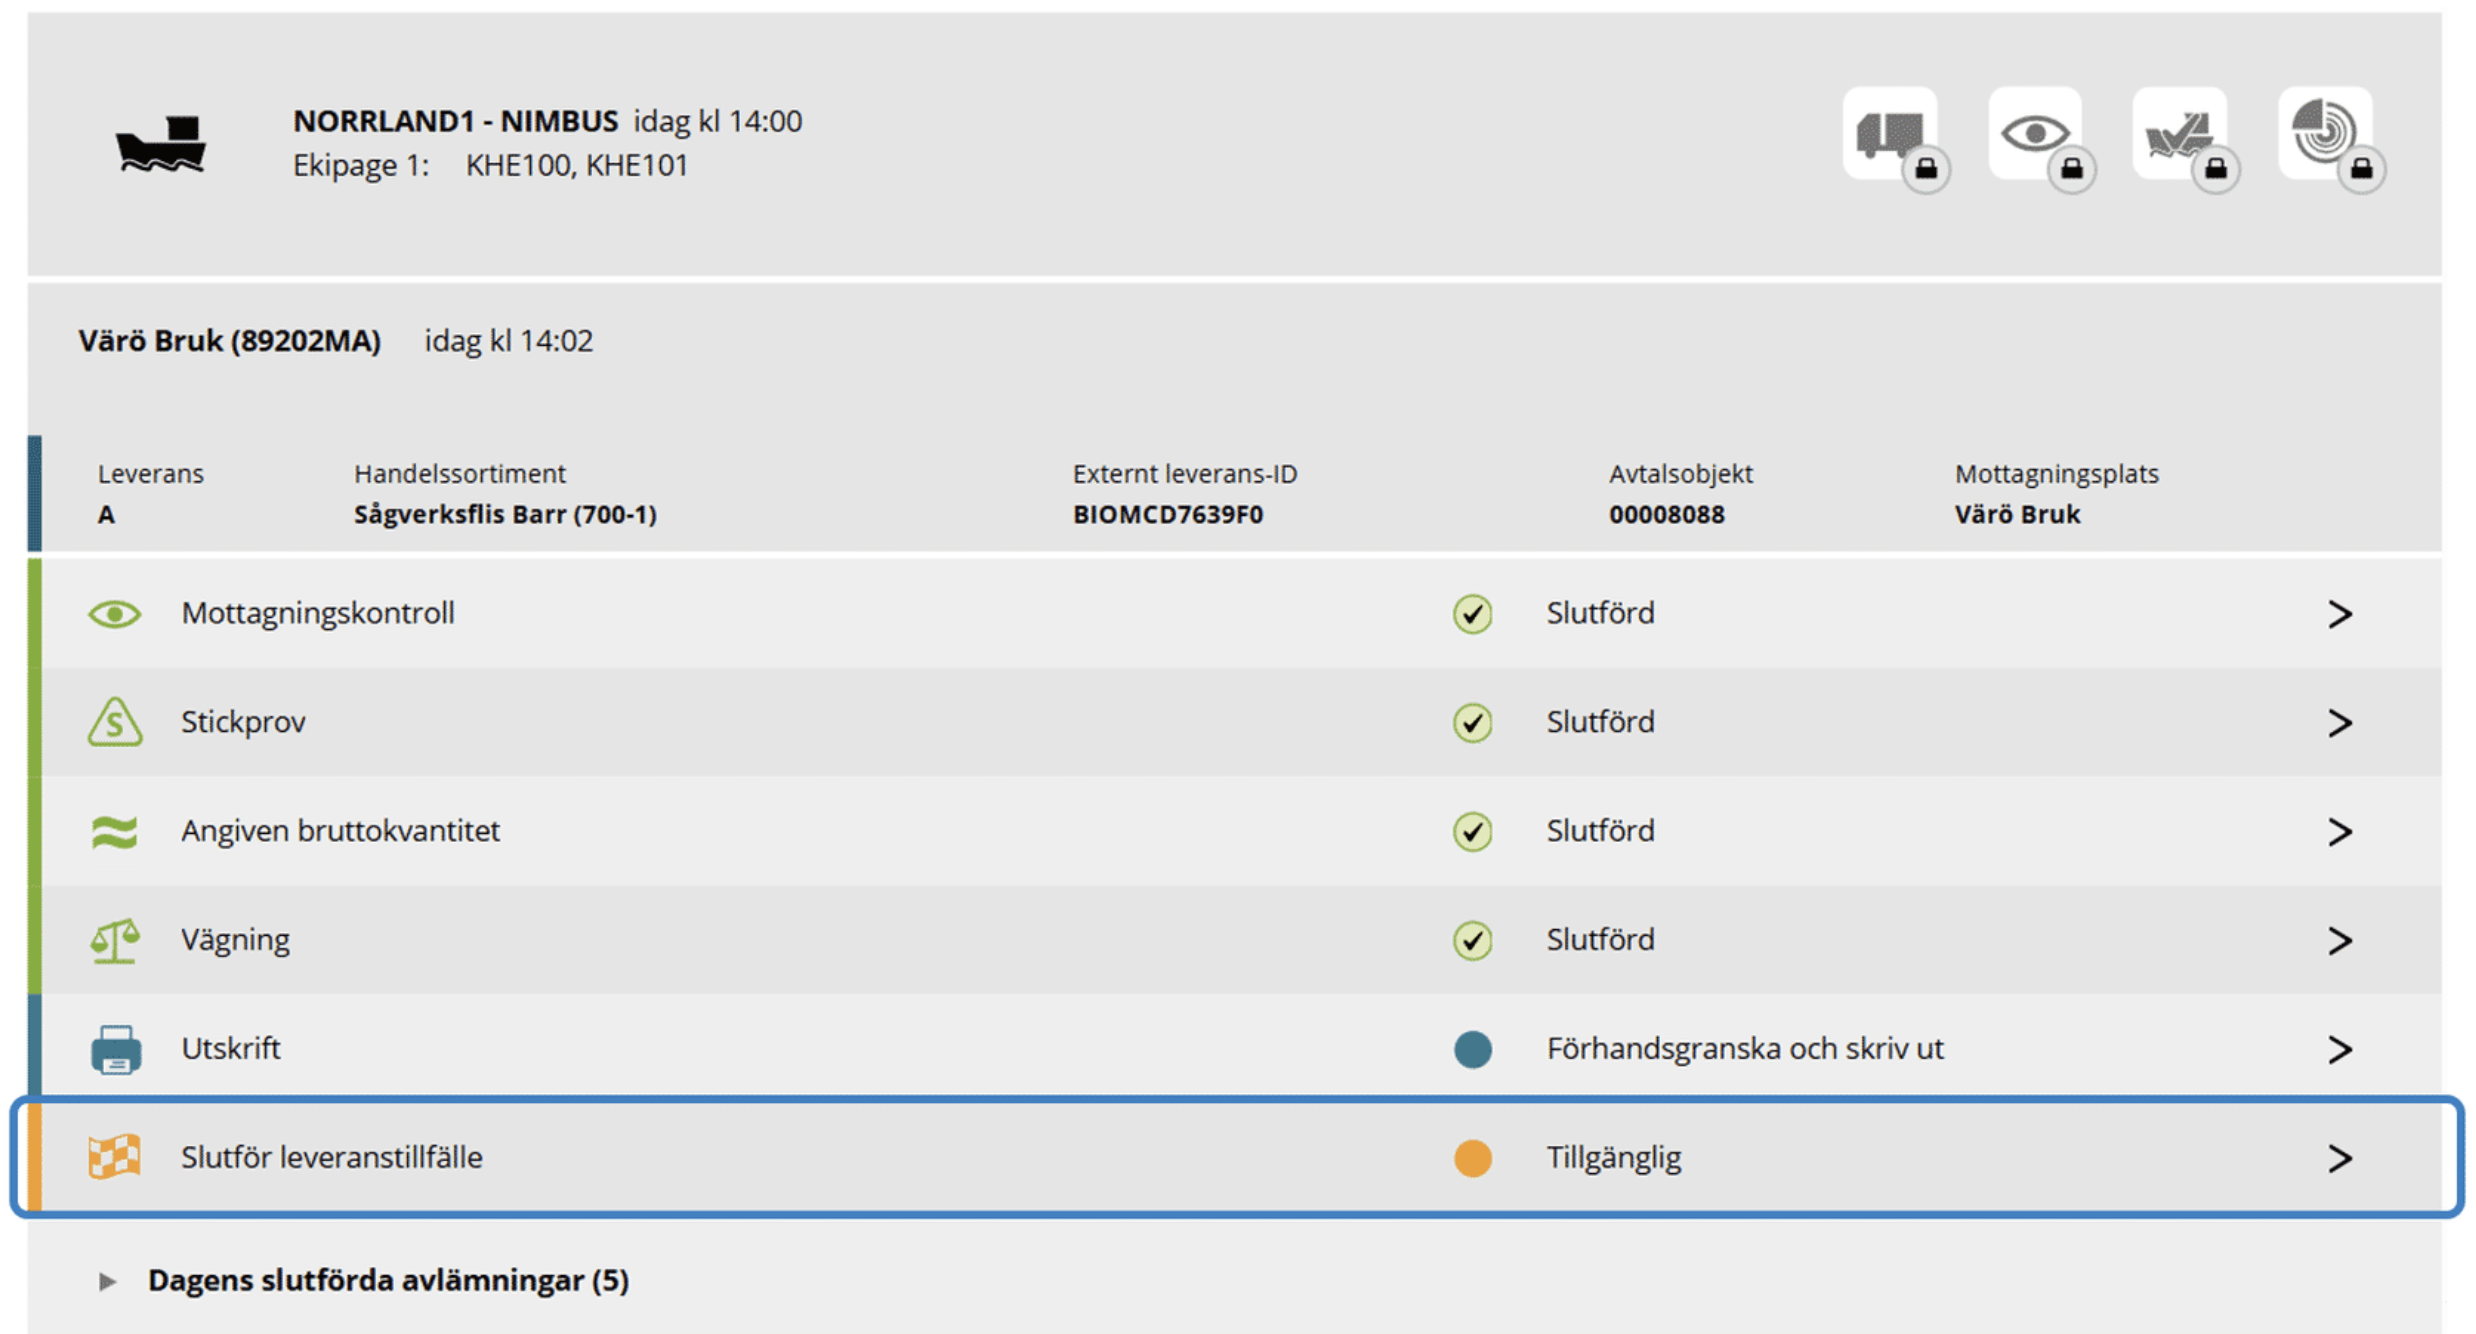This screenshot has height=1334, width=2476.
Task: Click the scales icon for Vägning
Action: [115, 940]
